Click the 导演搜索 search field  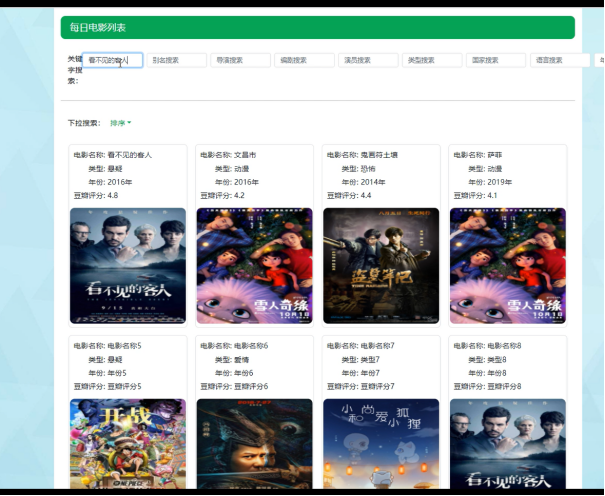click(240, 60)
